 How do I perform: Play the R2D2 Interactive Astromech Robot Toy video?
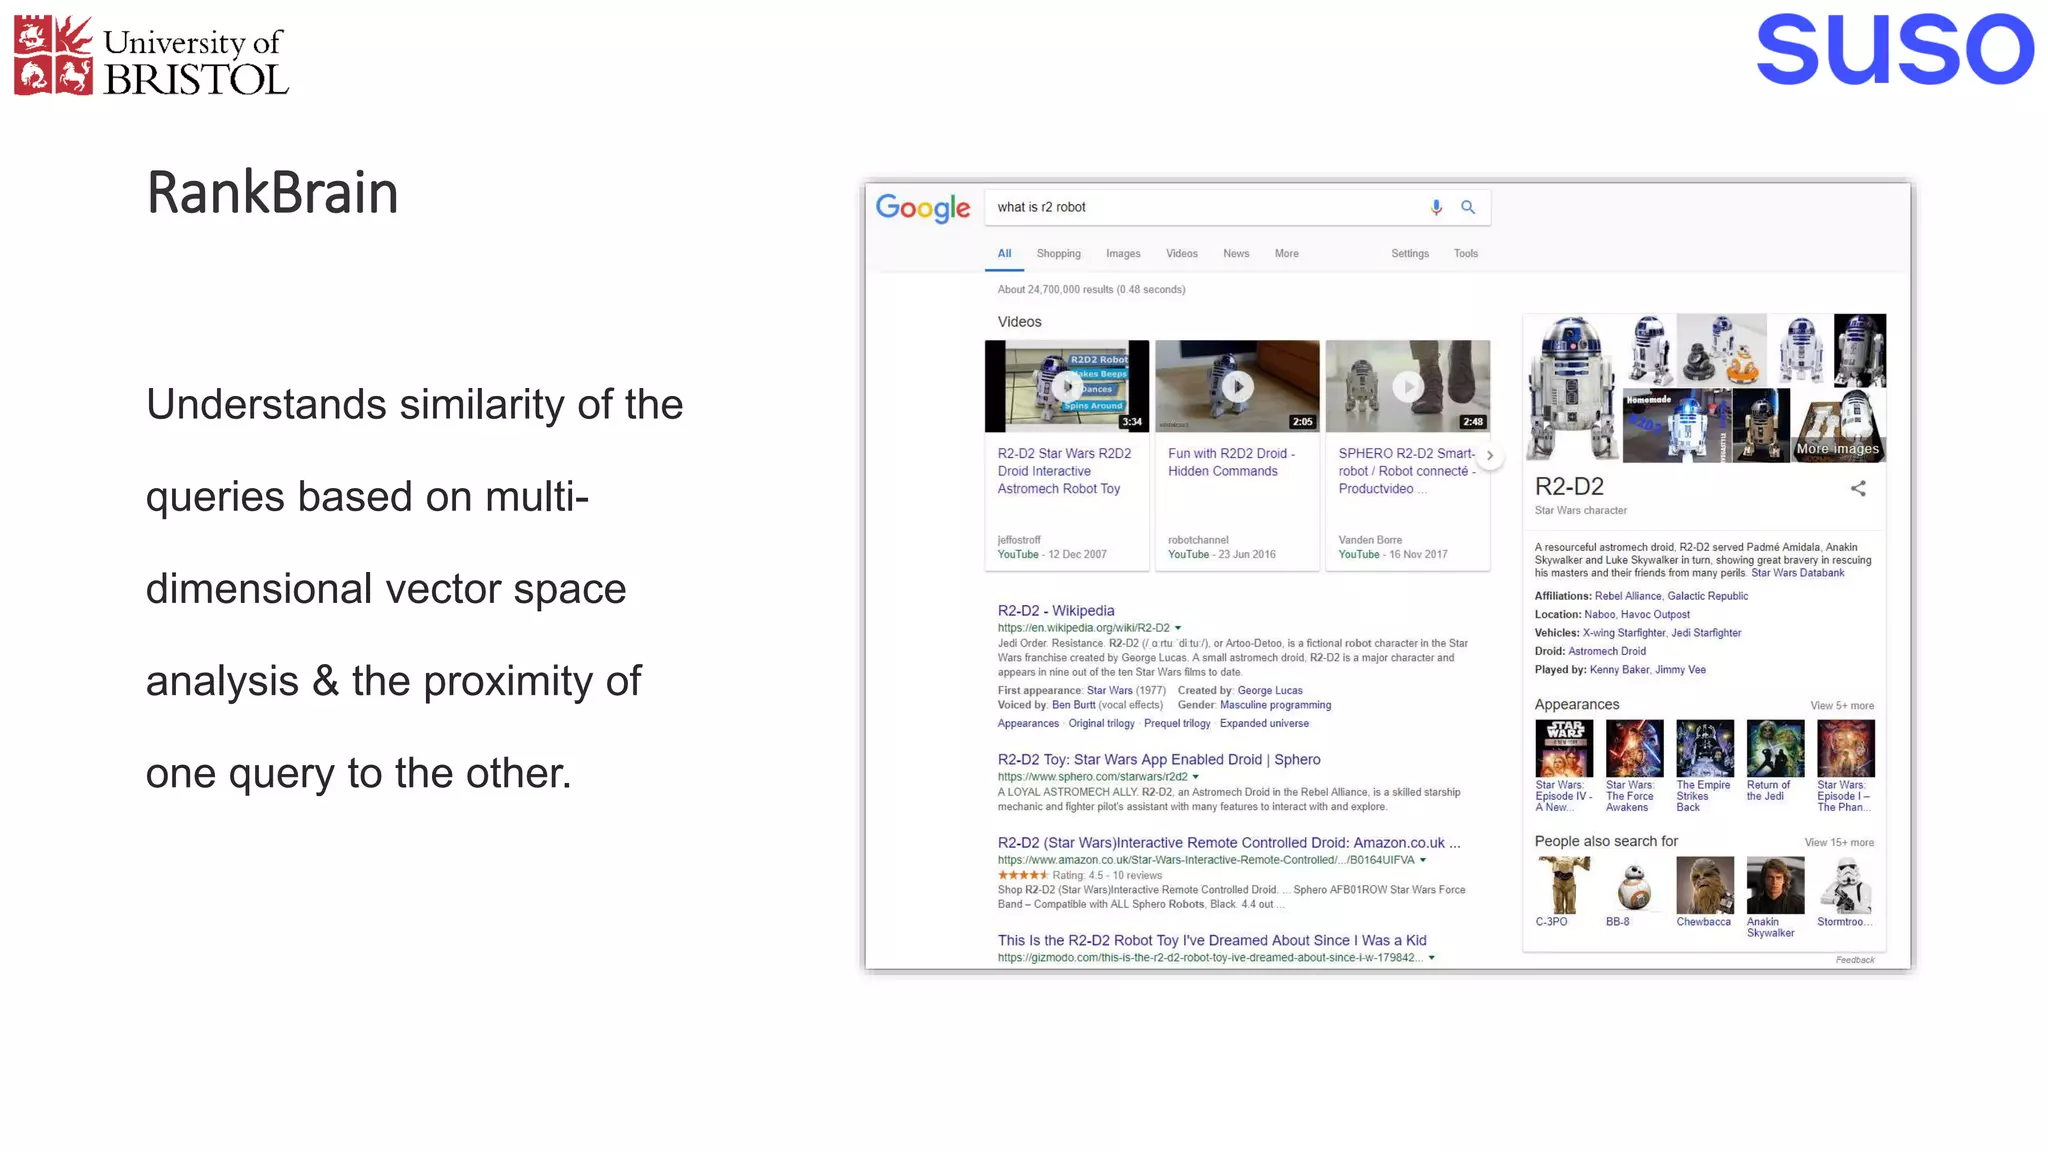point(1067,386)
